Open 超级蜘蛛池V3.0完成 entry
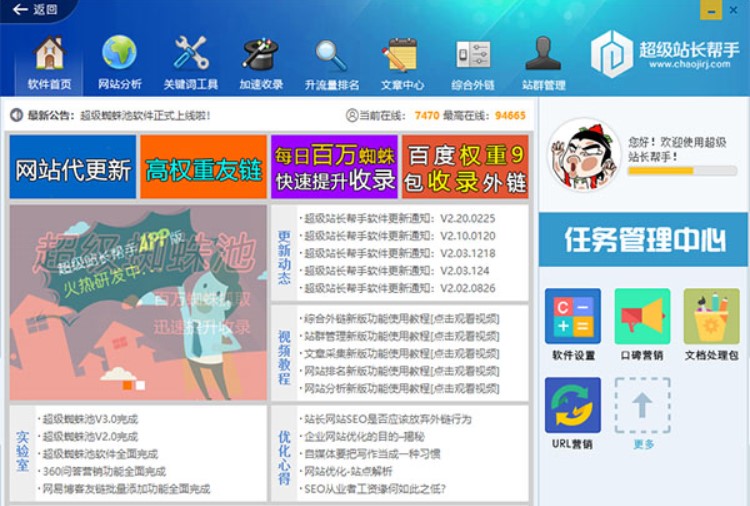This screenshot has height=506, width=750. 90,419
